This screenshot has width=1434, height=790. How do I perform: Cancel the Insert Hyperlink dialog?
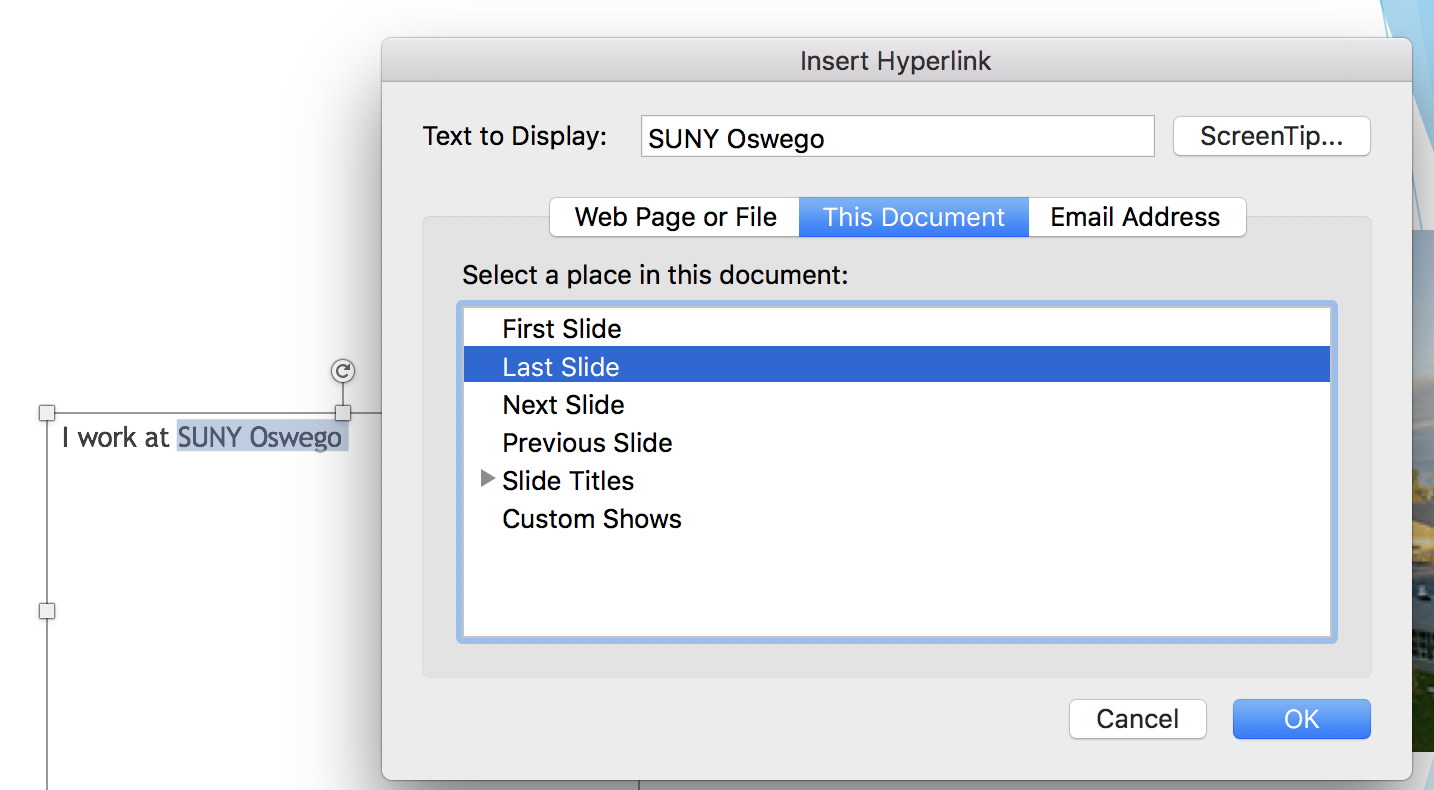point(1138,719)
